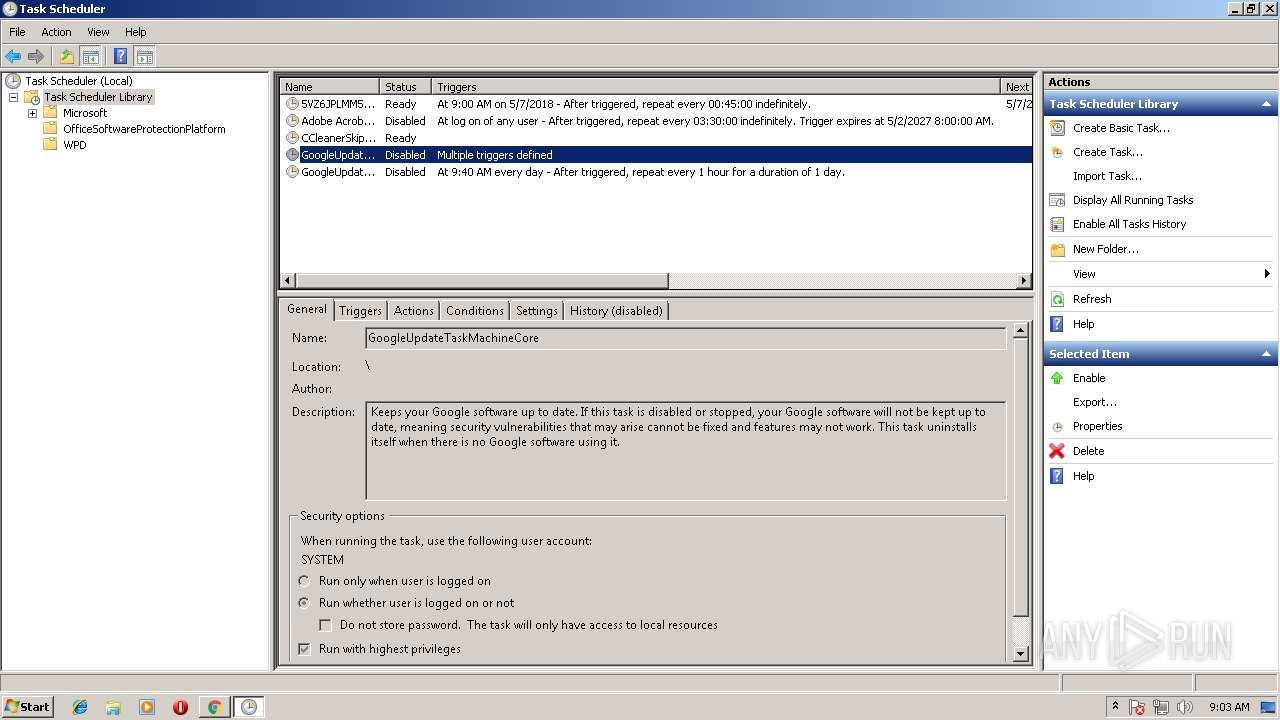Select Run only when user is logged on
This screenshot has height=720, width=1280.
coord(305,581)
